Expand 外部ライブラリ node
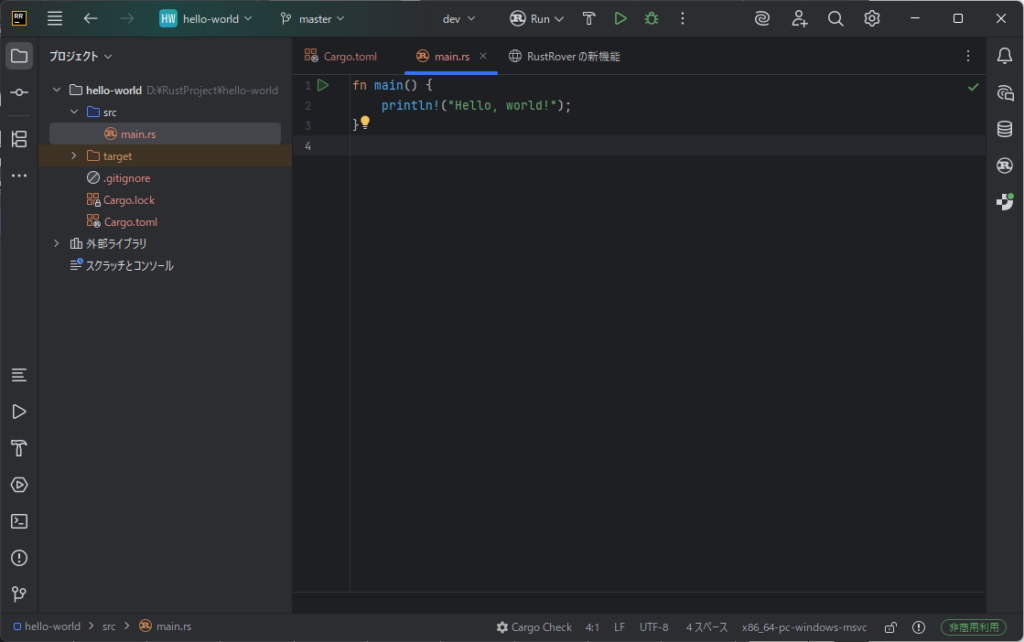The width and height of the screenshot is (1024, 642). 57,244
